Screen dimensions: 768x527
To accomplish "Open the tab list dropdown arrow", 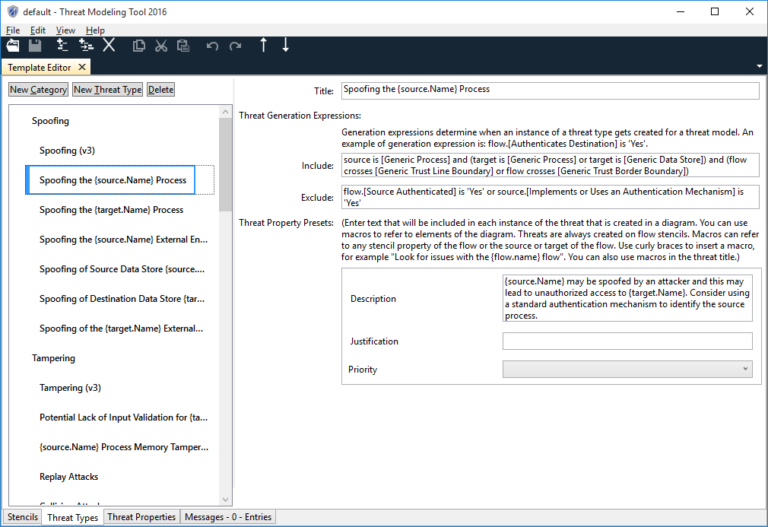I will point(759,66).
